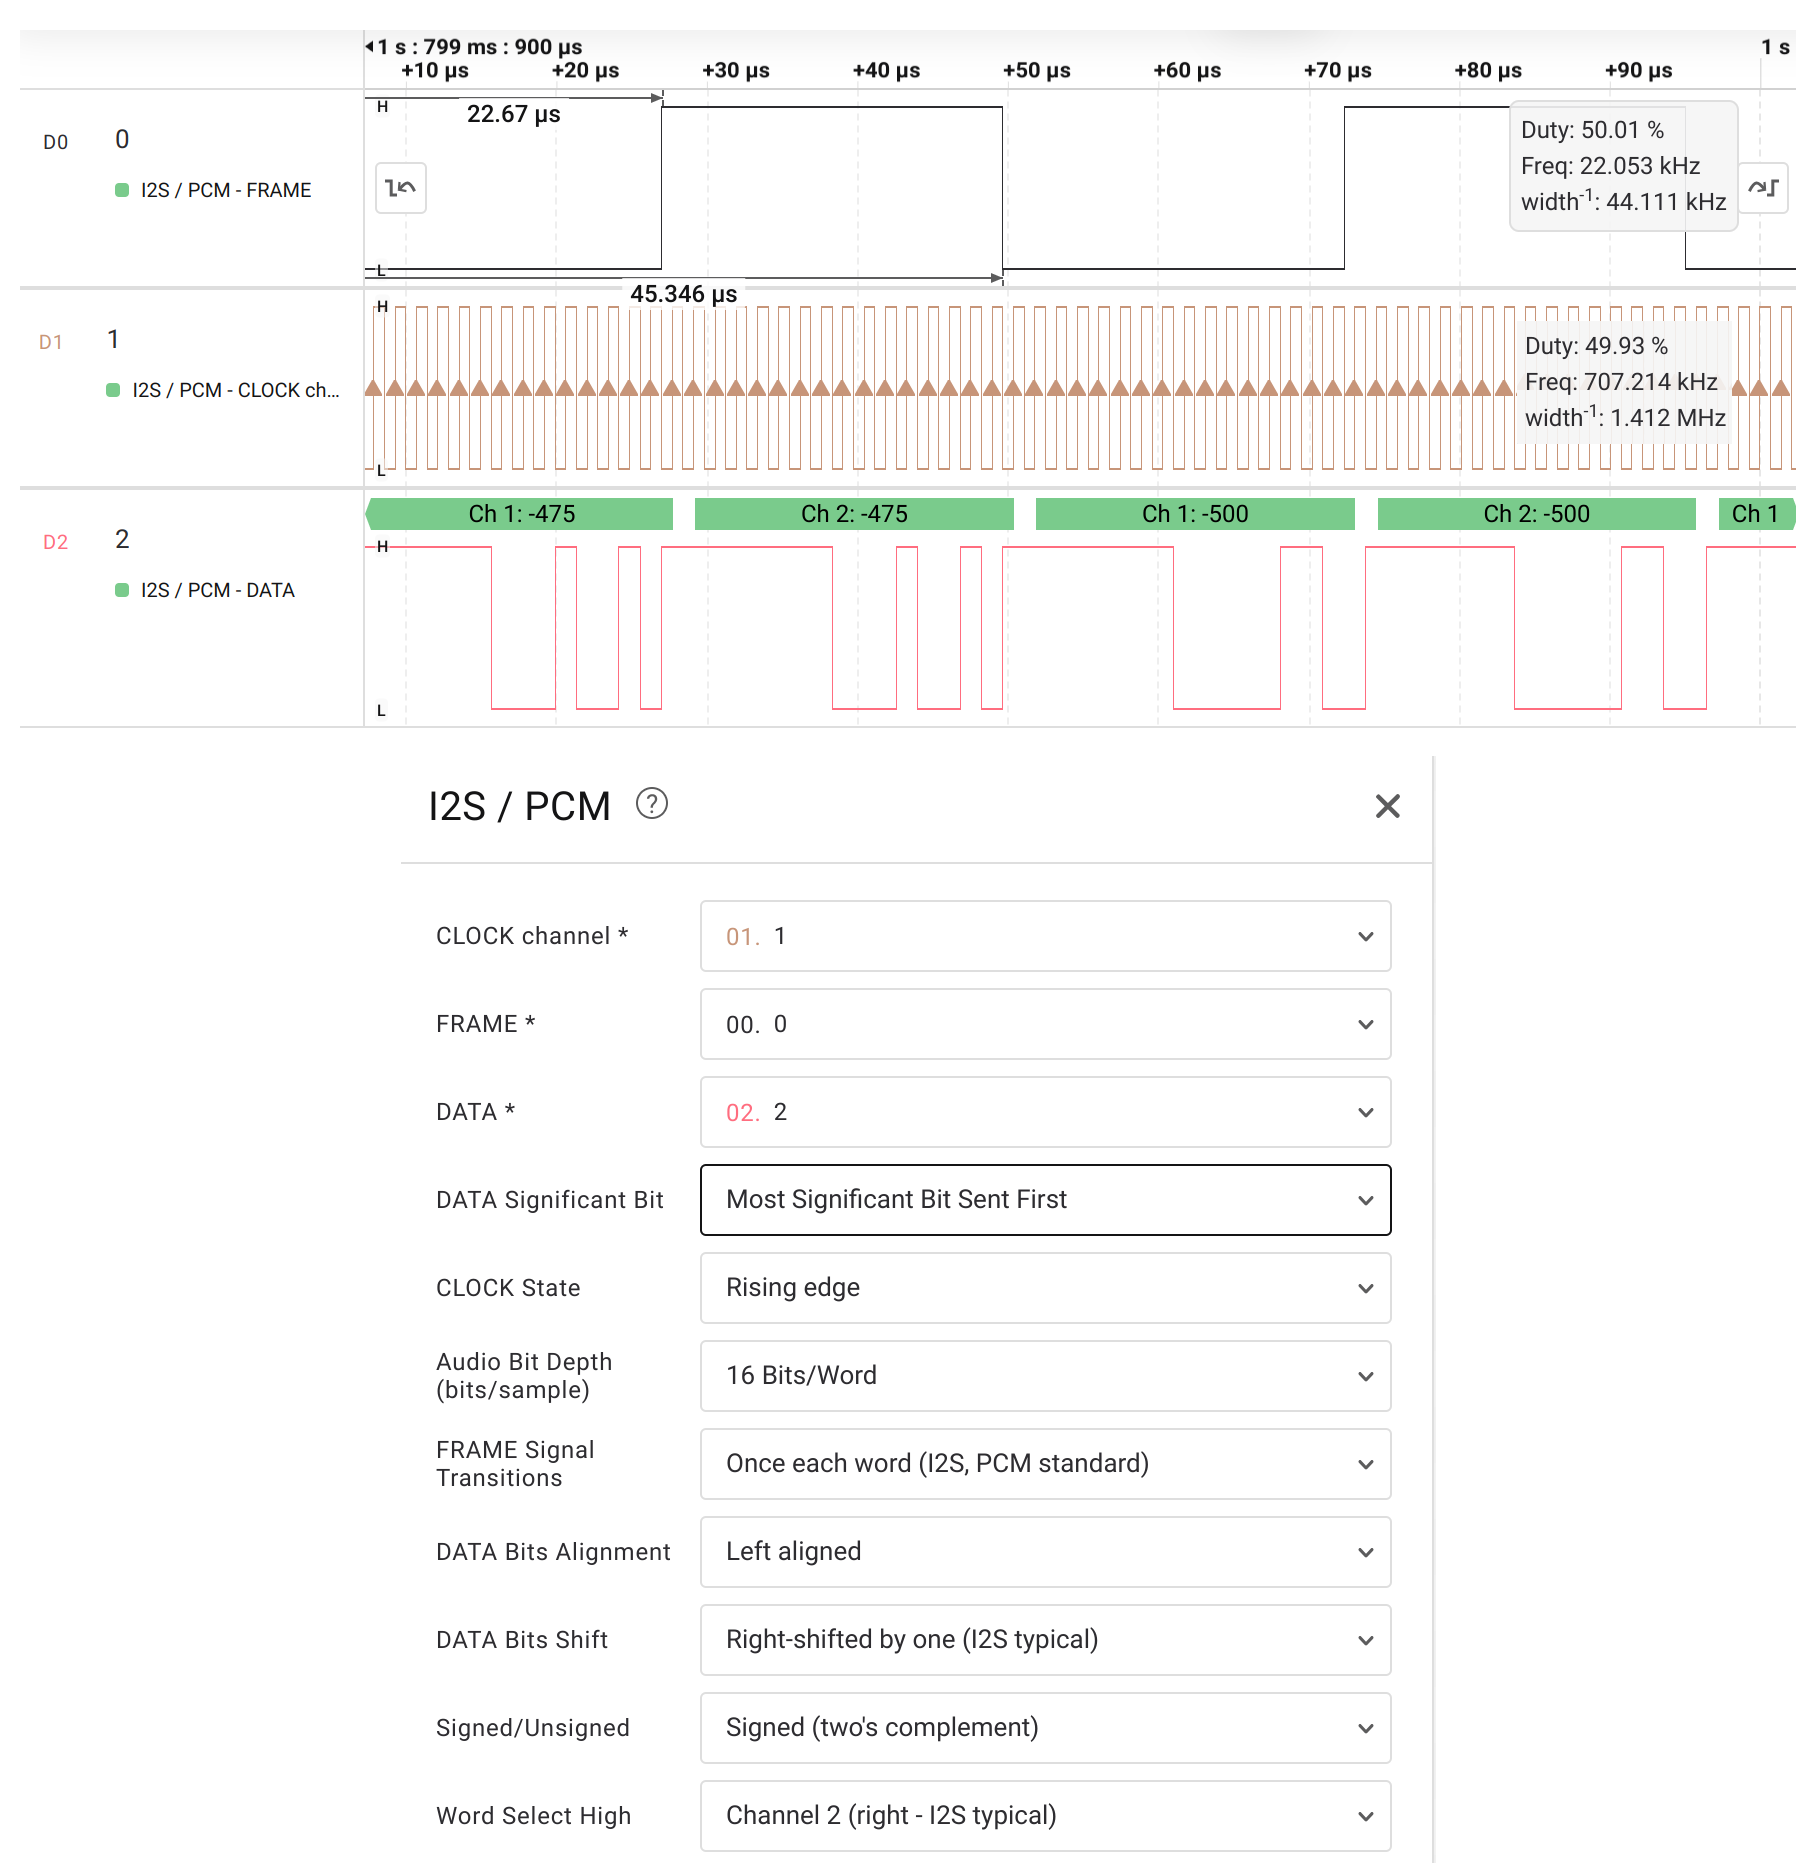The width and height of the screenshot is (1811, 1863).
Task: Open the Signed/Unsigned dropdown
Action: (1045, 1728)
